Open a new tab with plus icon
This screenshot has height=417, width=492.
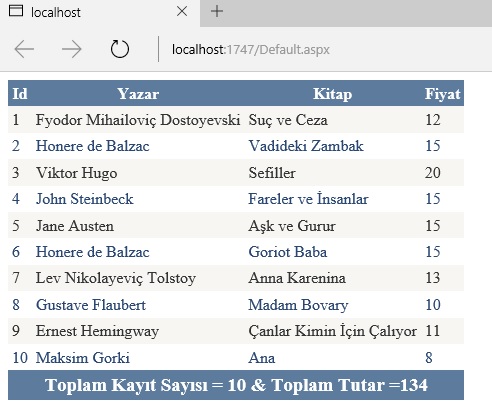click(217, 11)
